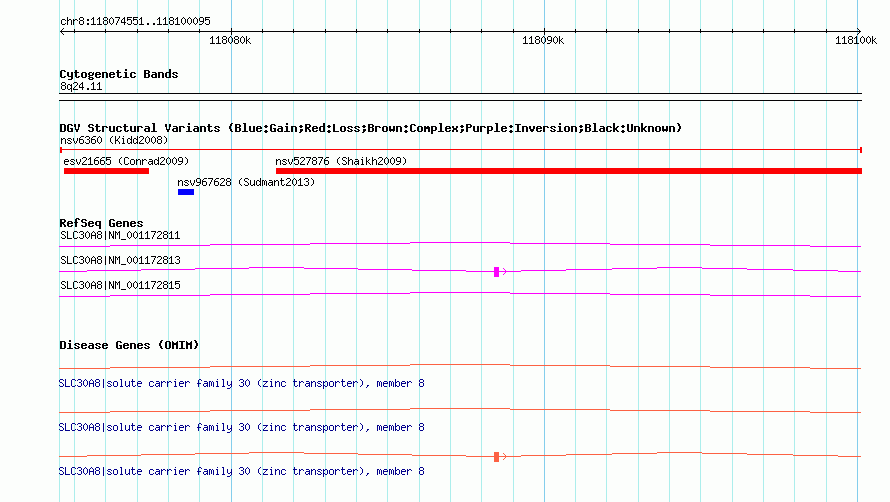Click the nsv967628 (Sudmant2013) variant label

point(246,182)
